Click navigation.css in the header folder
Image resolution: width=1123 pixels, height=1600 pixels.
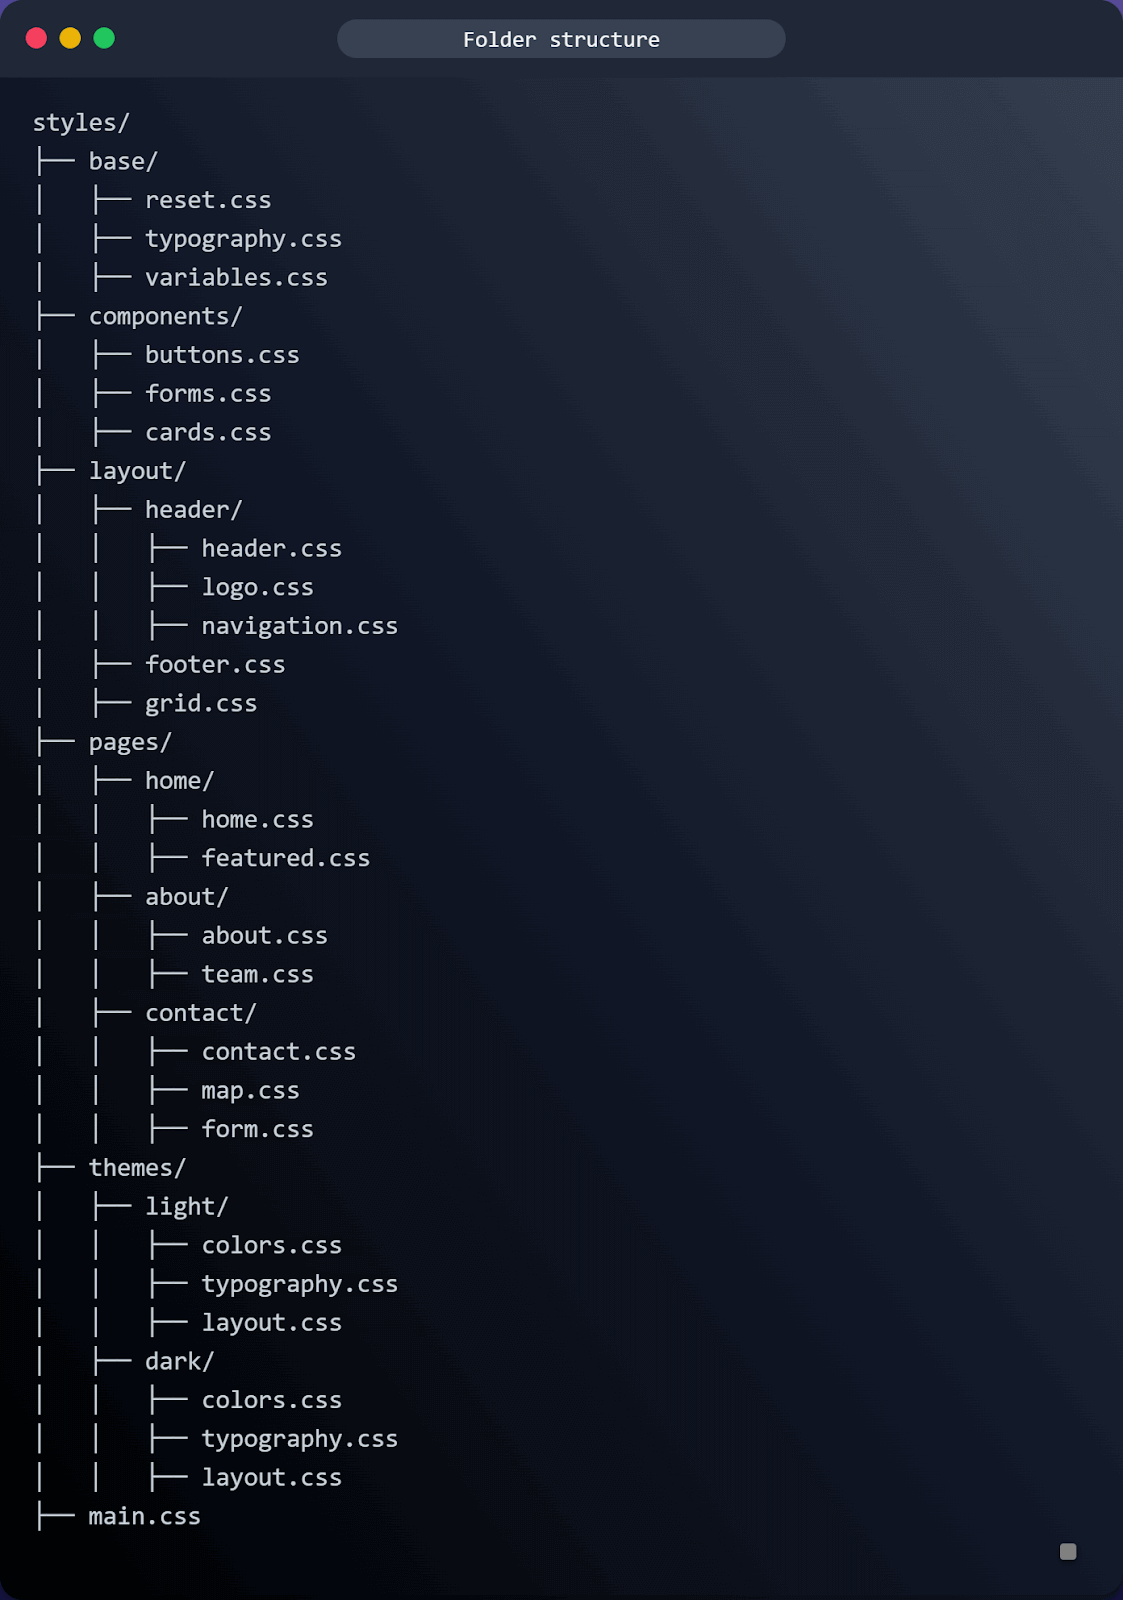click(x=299, y=625)
